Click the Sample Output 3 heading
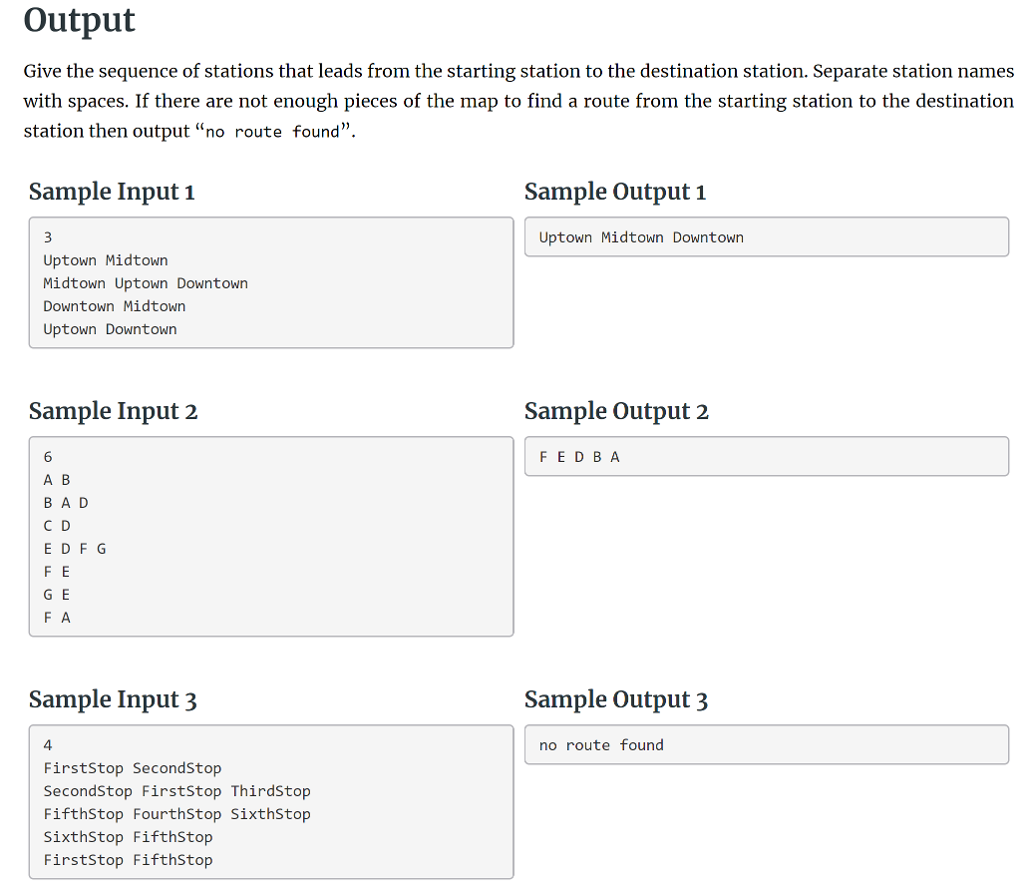 pos(617,699)
